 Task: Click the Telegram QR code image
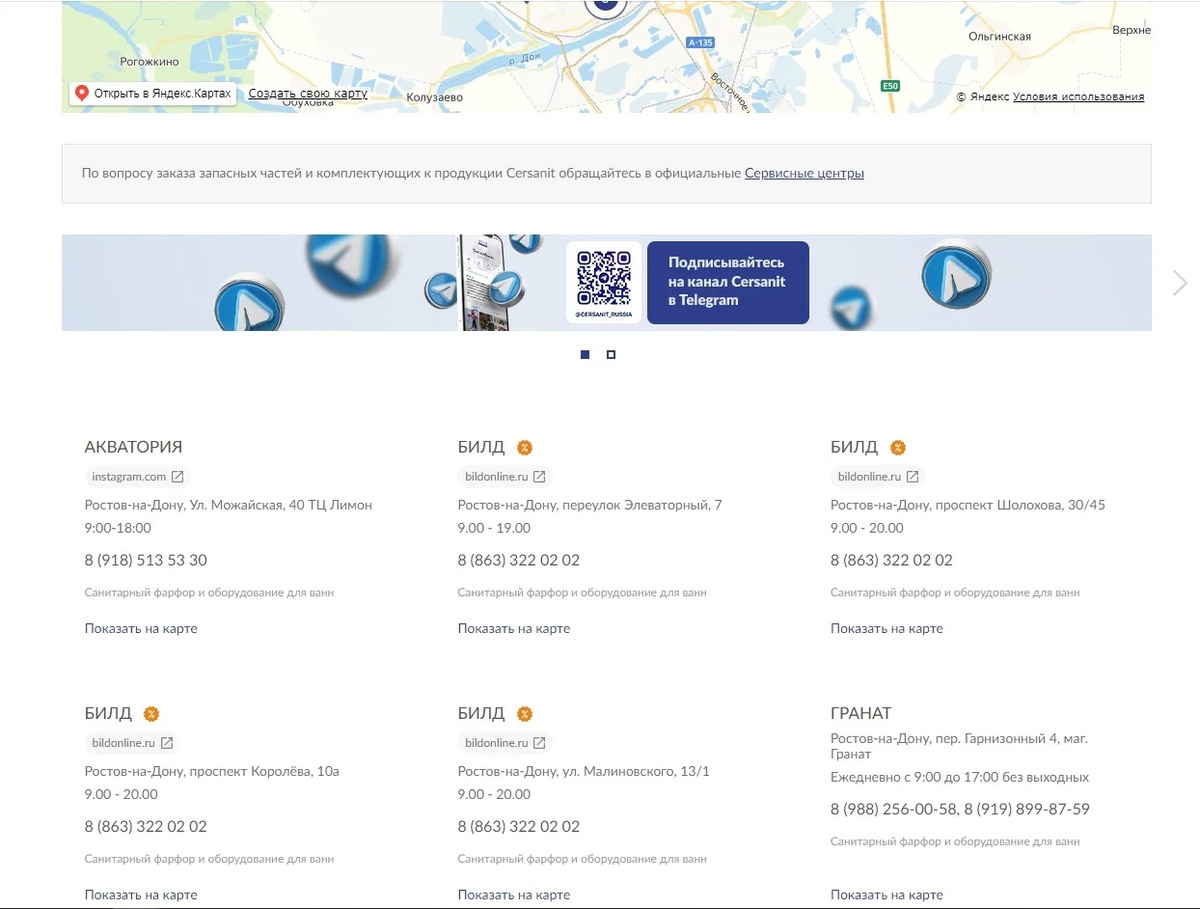604,278
